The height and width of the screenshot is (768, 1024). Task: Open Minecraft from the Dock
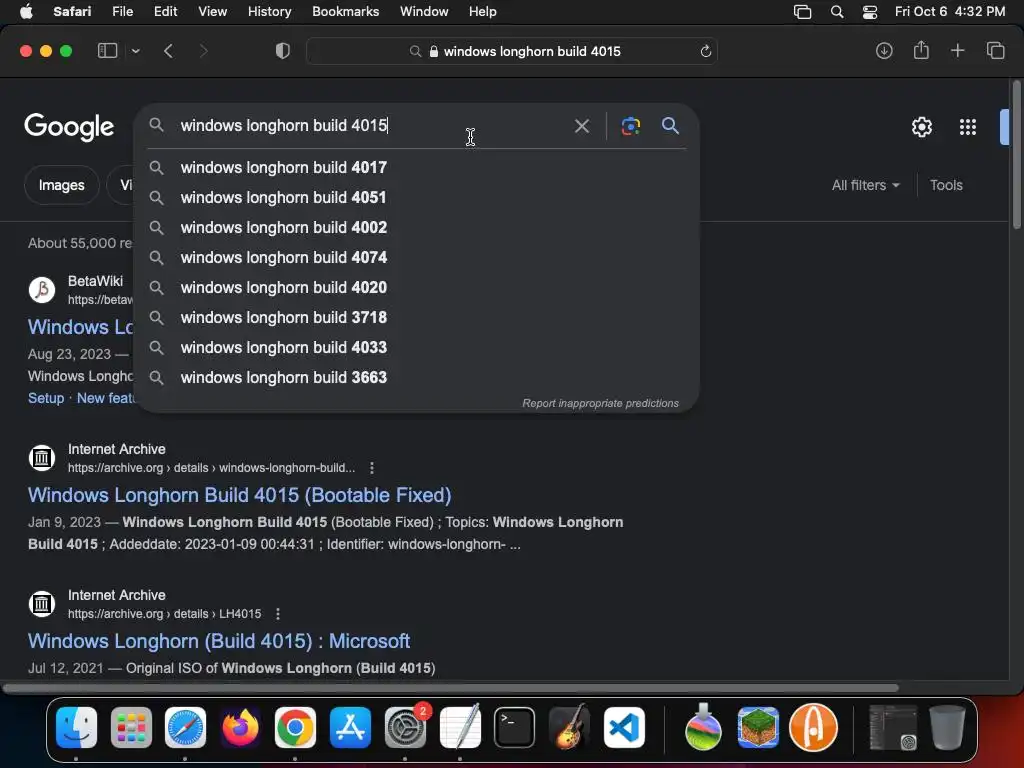[x=758, y=727]
